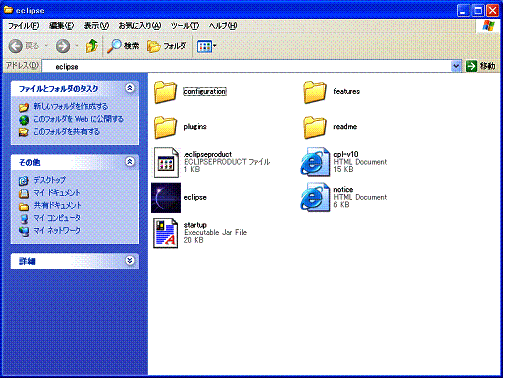Click このフォルダを Web に公開する link
The width and height of the screenshot is (505, 378).
click(78, 119)
